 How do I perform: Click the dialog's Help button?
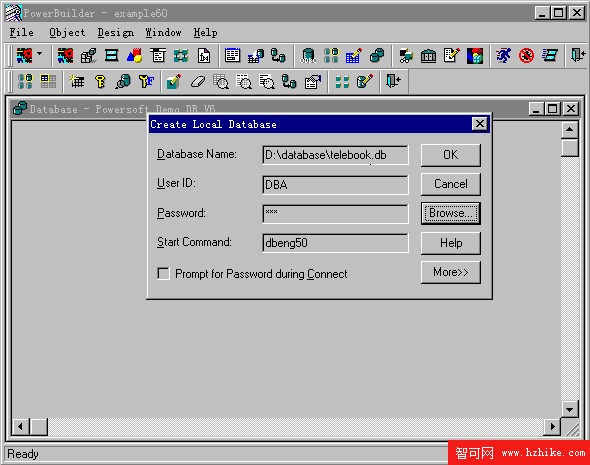(450, 243)
